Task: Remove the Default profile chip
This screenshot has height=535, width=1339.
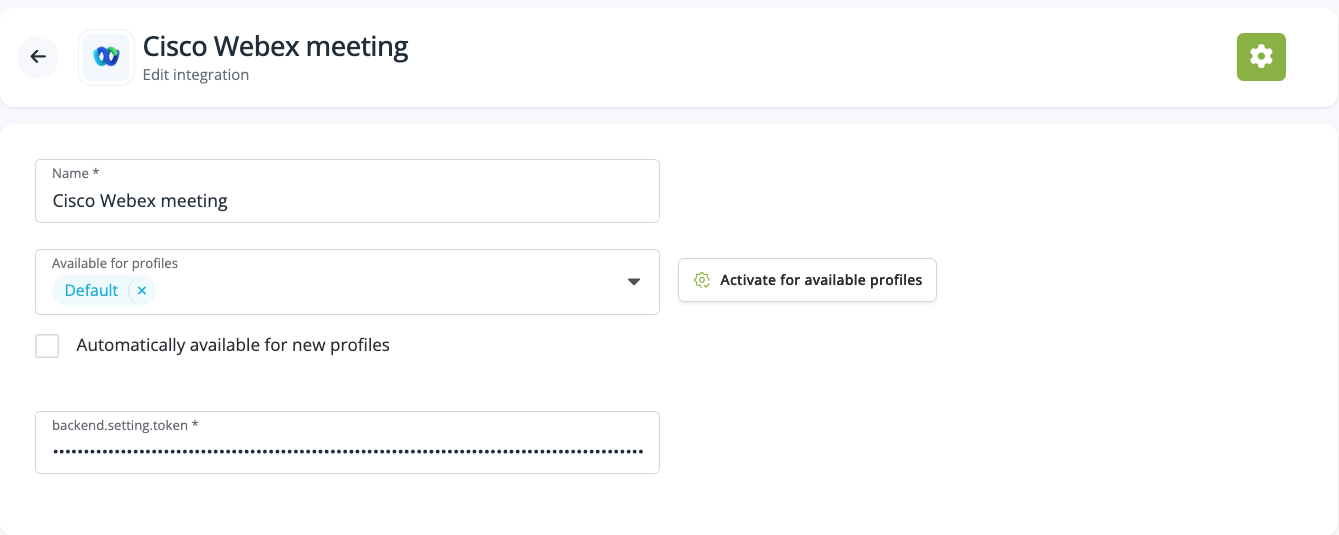Action: [x=142, y=291]
